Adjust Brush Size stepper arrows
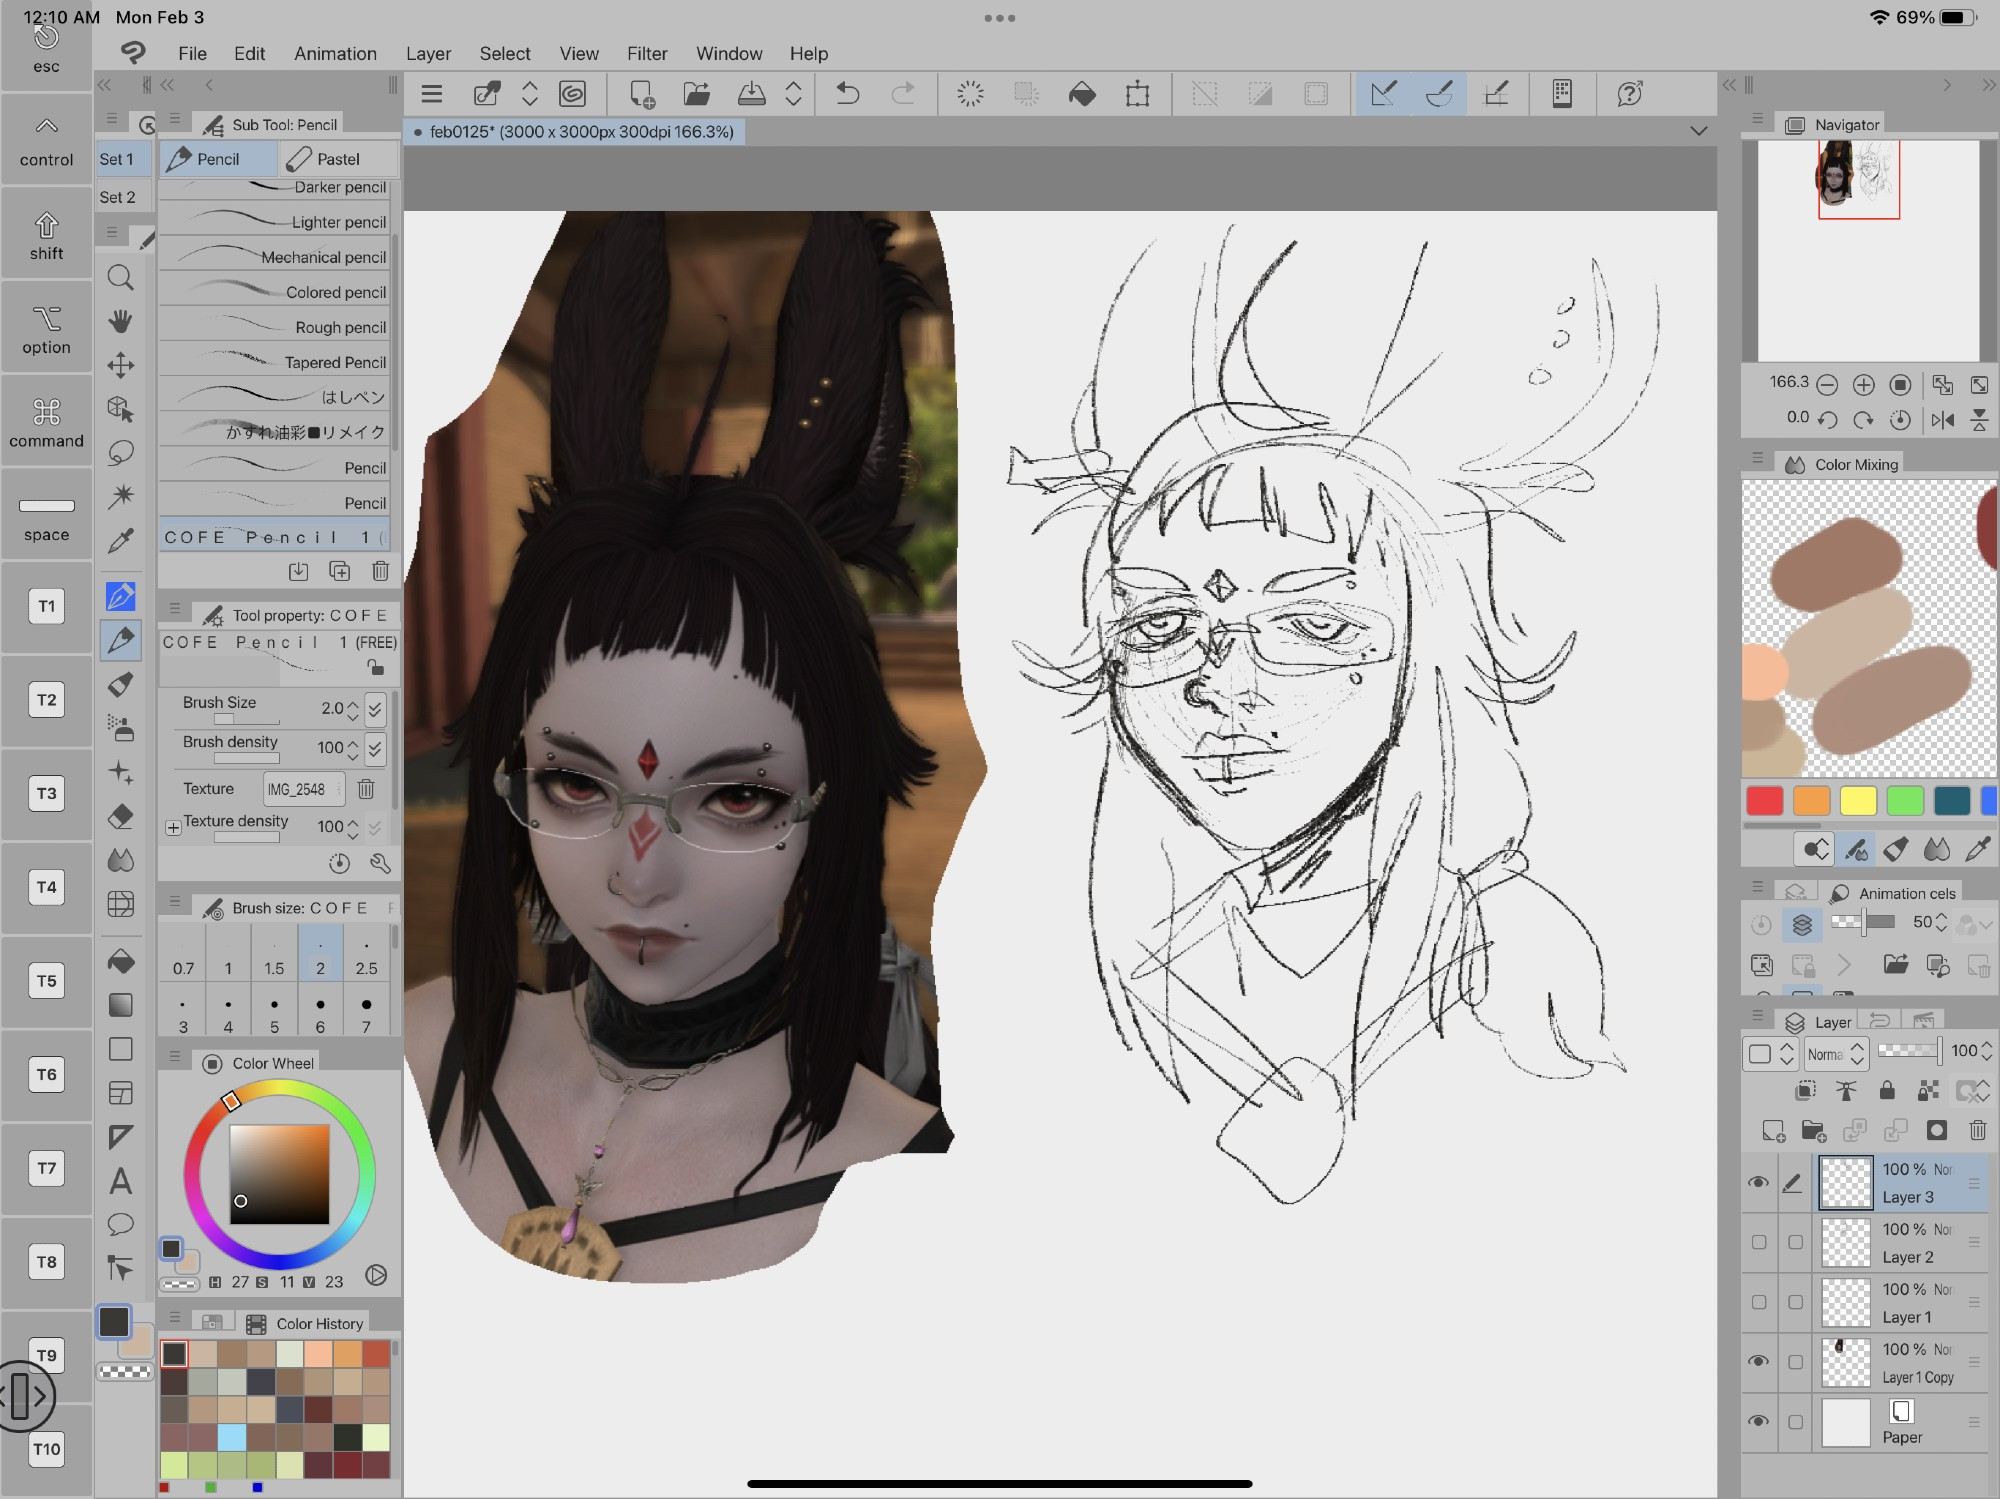Screen dimensions: 2000x1499 (352, 709)
